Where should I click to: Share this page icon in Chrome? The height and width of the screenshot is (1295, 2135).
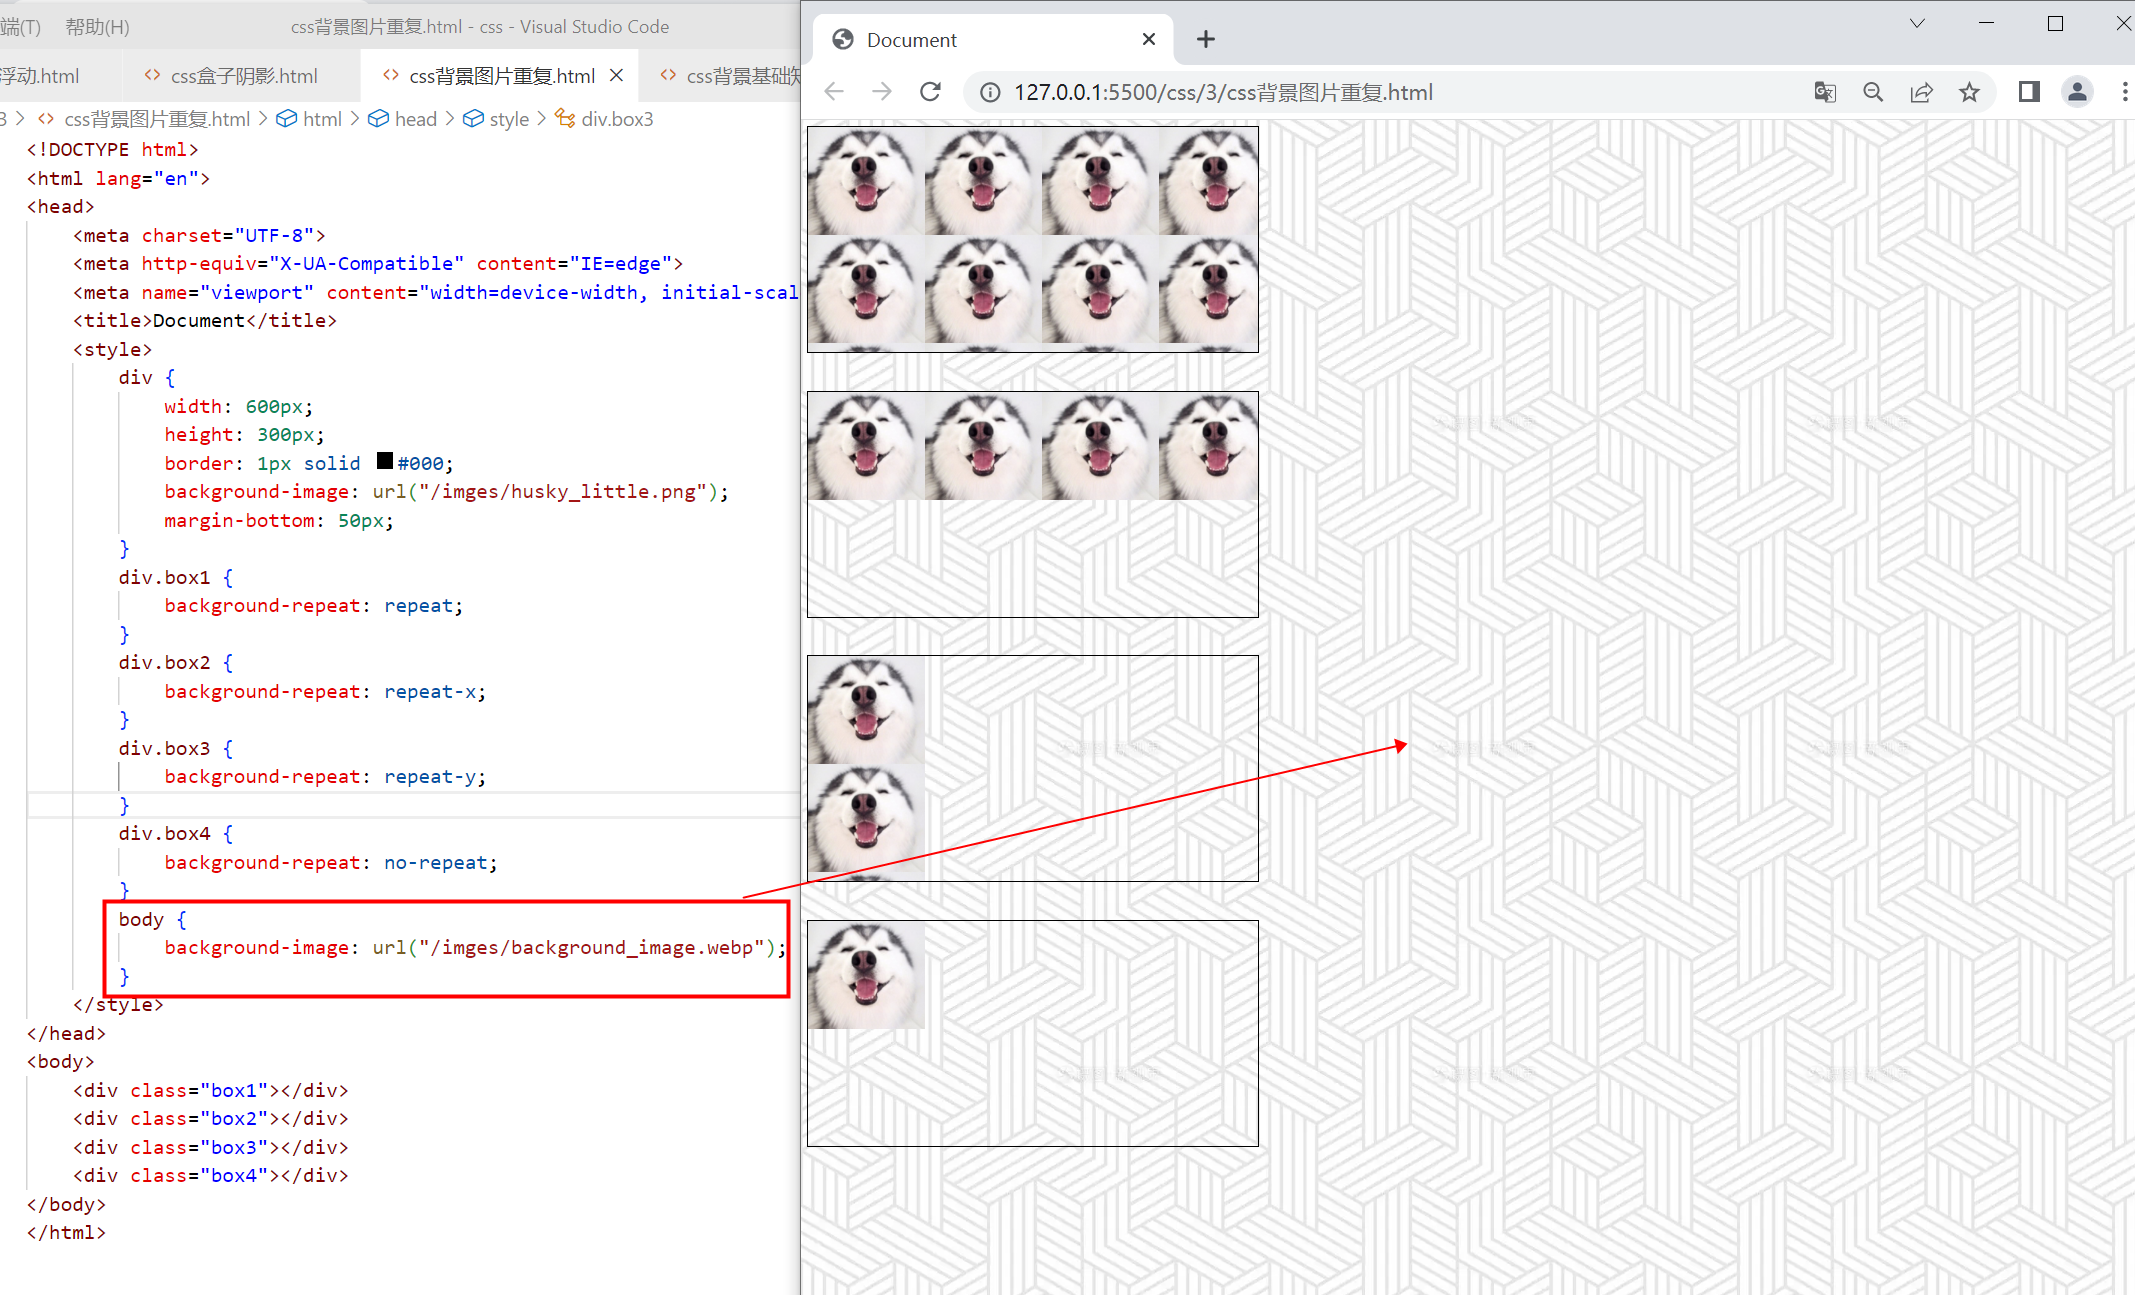1921,93
